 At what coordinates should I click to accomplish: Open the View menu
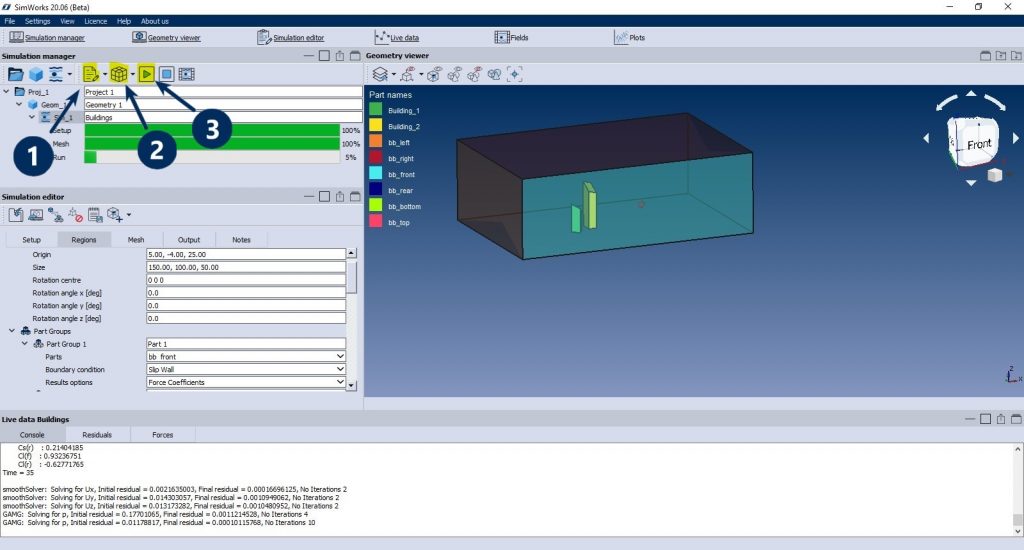[x=67, y=21]
